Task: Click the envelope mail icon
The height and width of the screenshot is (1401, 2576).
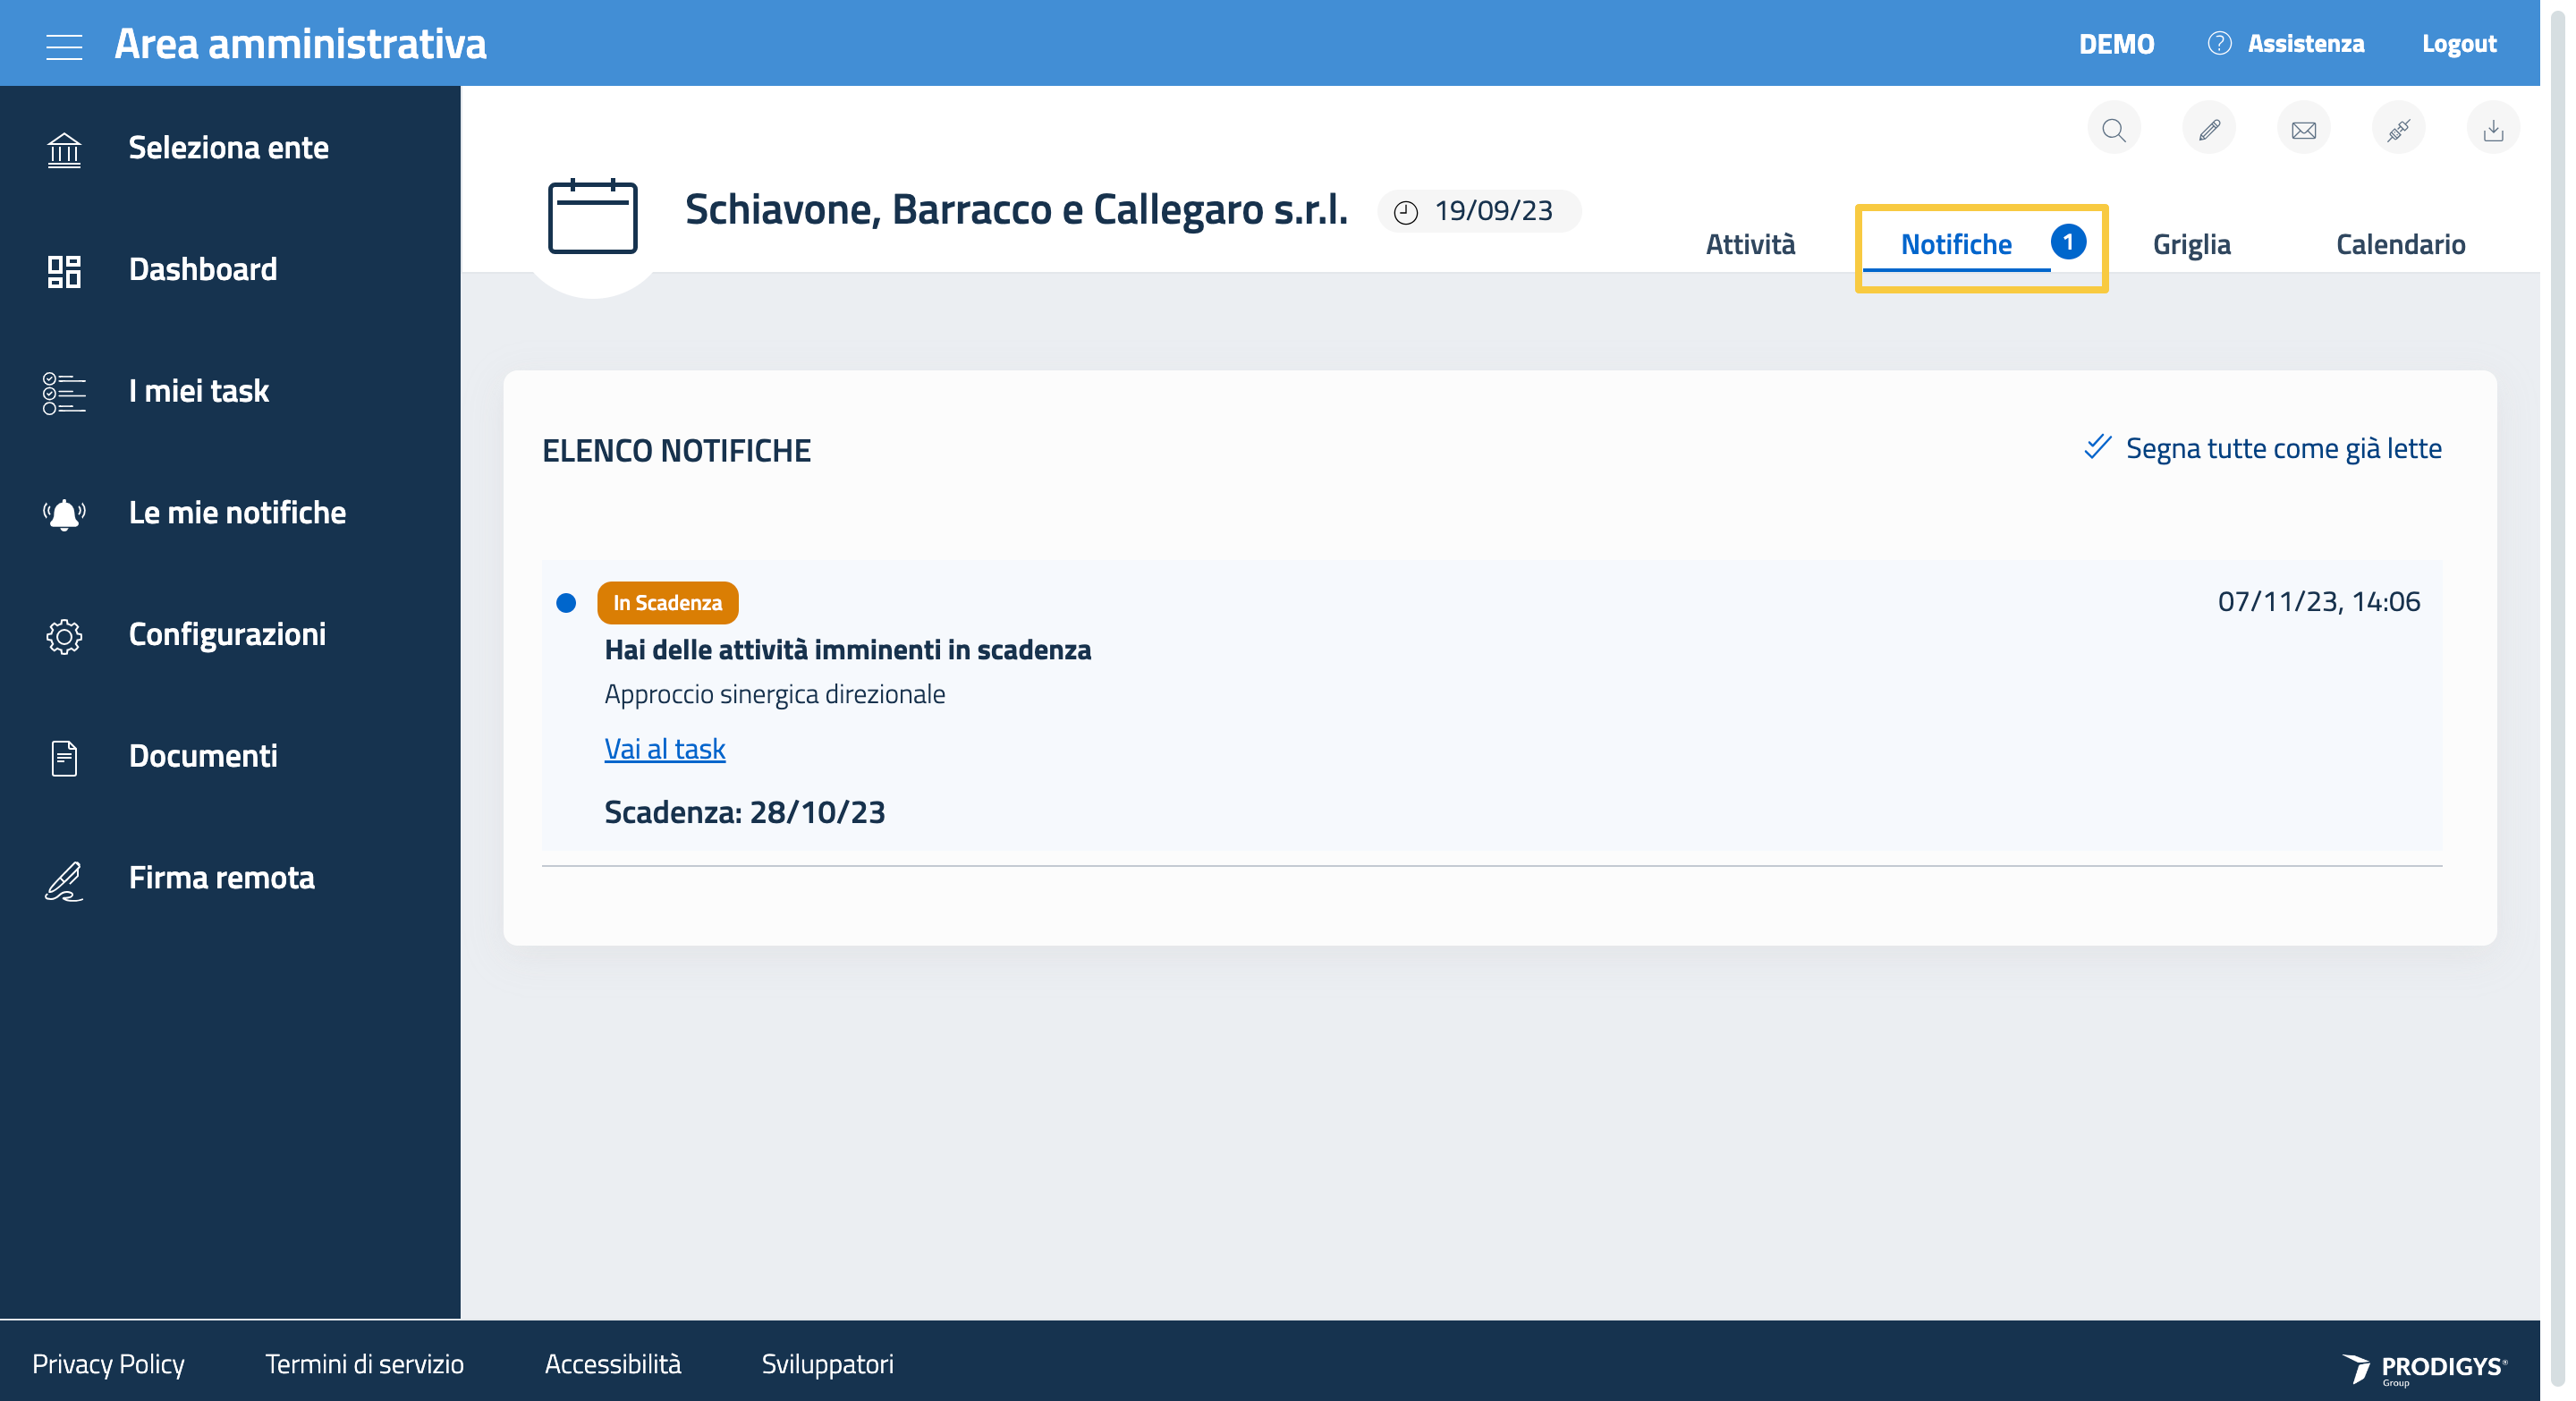Action: 2303,130
